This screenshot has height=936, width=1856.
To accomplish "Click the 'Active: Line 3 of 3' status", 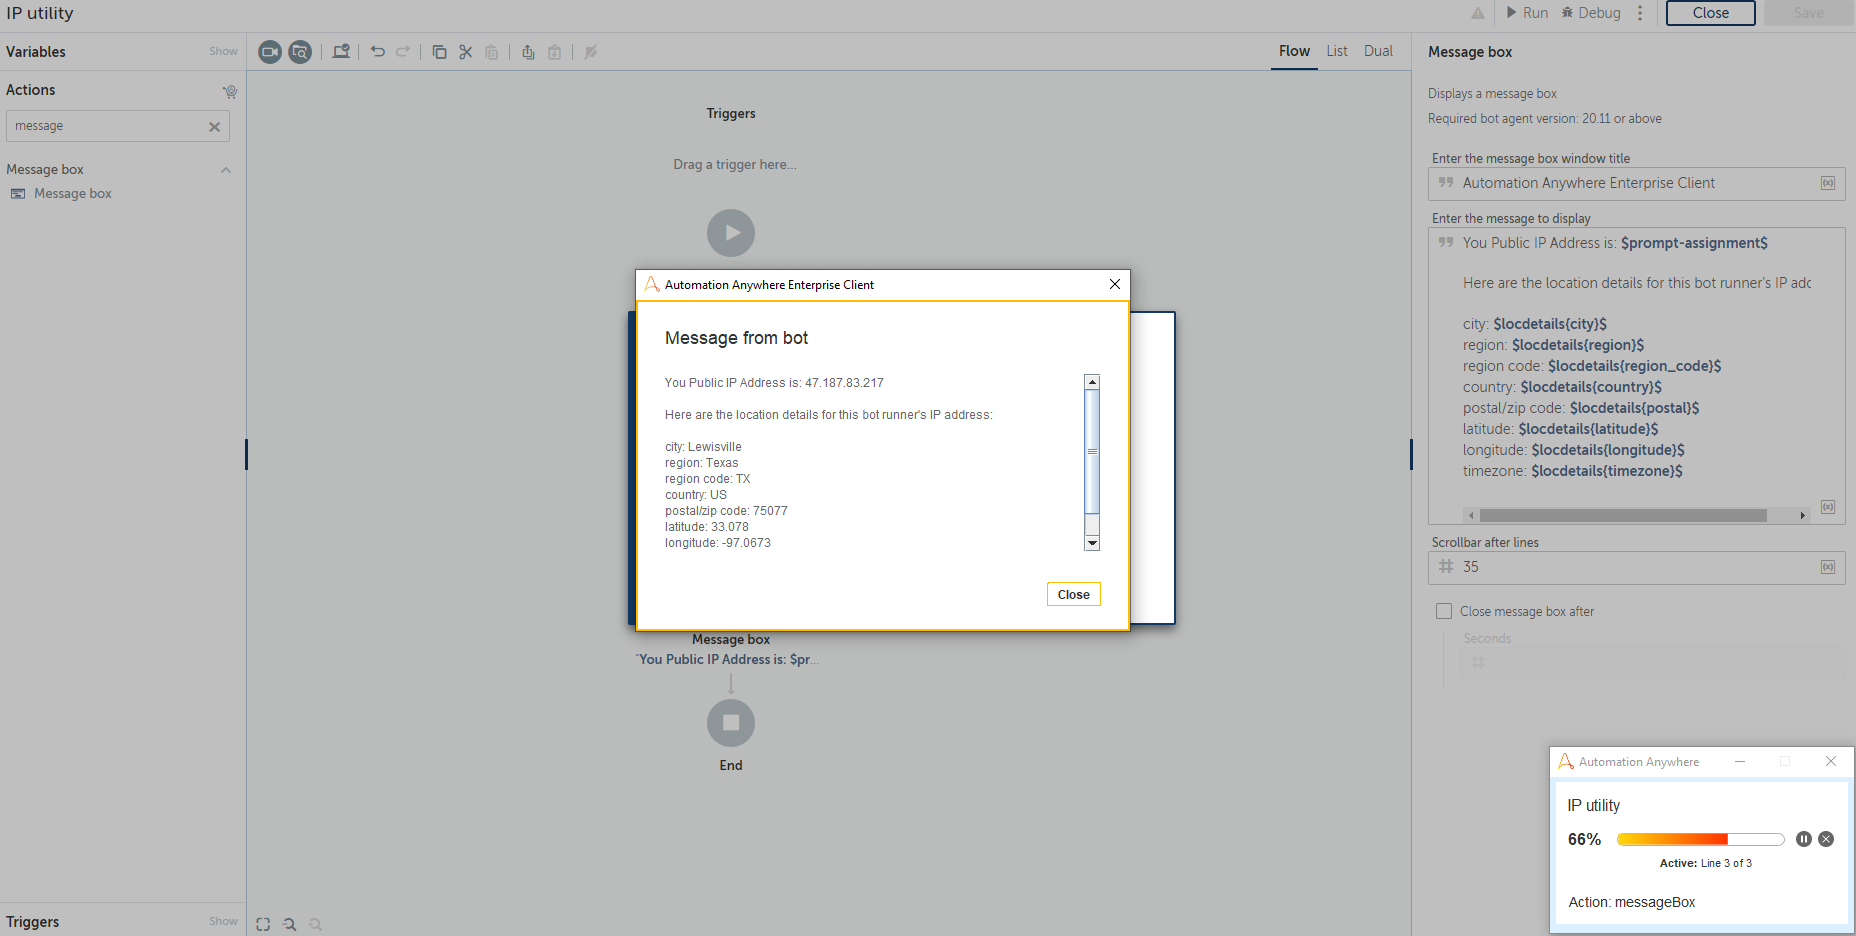I will pos(1706,863).
